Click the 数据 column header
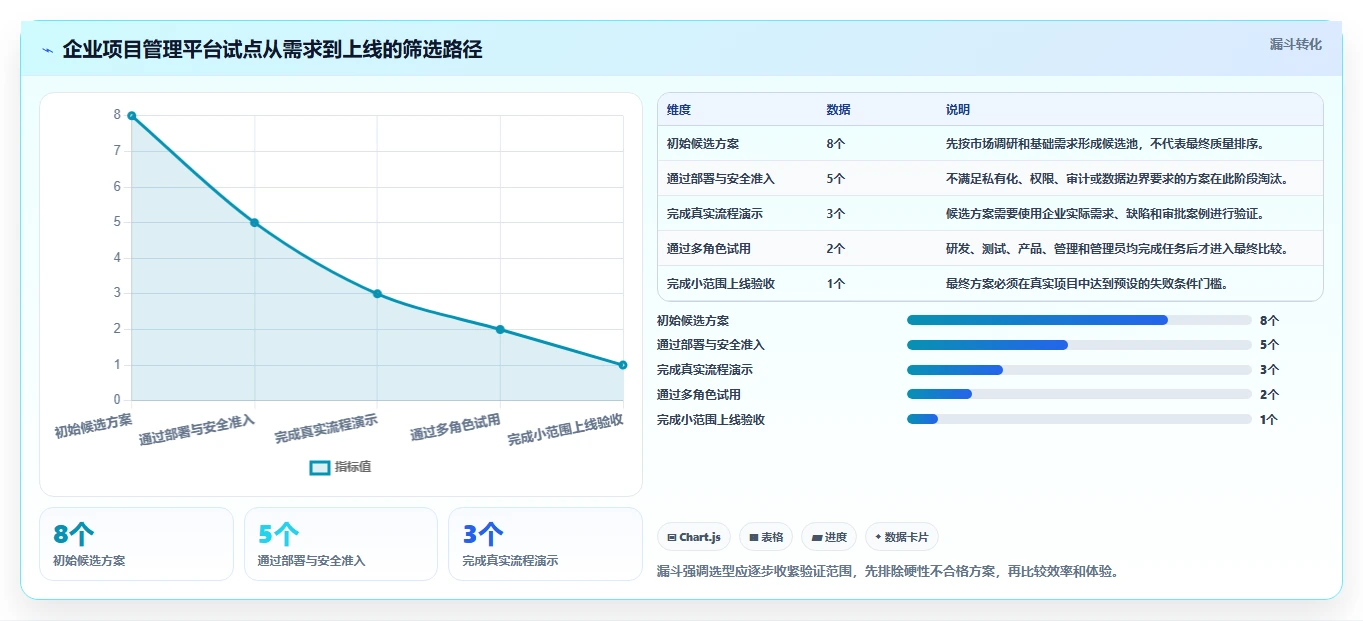This screenshot has width=1363, height=621. click(838, 110)
